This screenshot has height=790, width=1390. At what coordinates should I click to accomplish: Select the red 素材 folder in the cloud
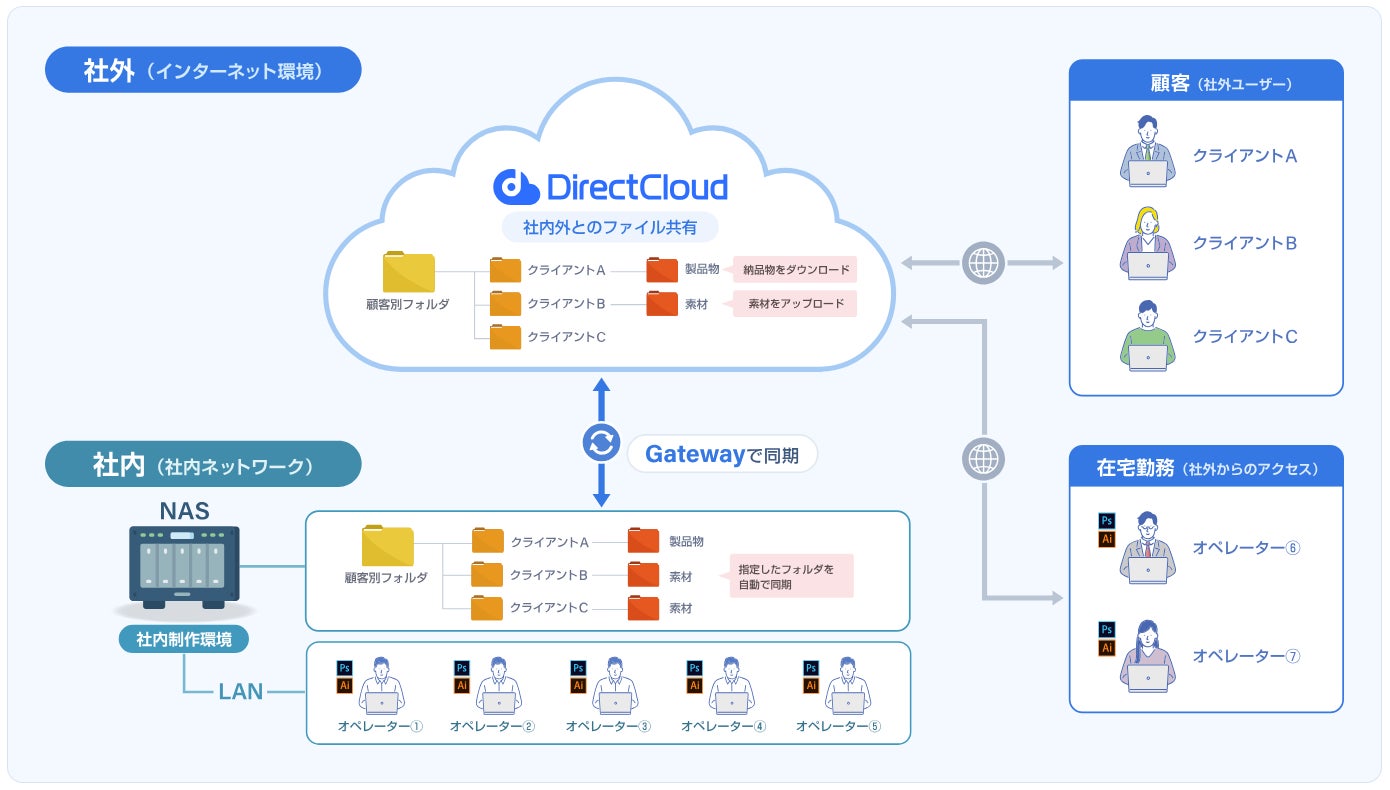tap(662, 303)
